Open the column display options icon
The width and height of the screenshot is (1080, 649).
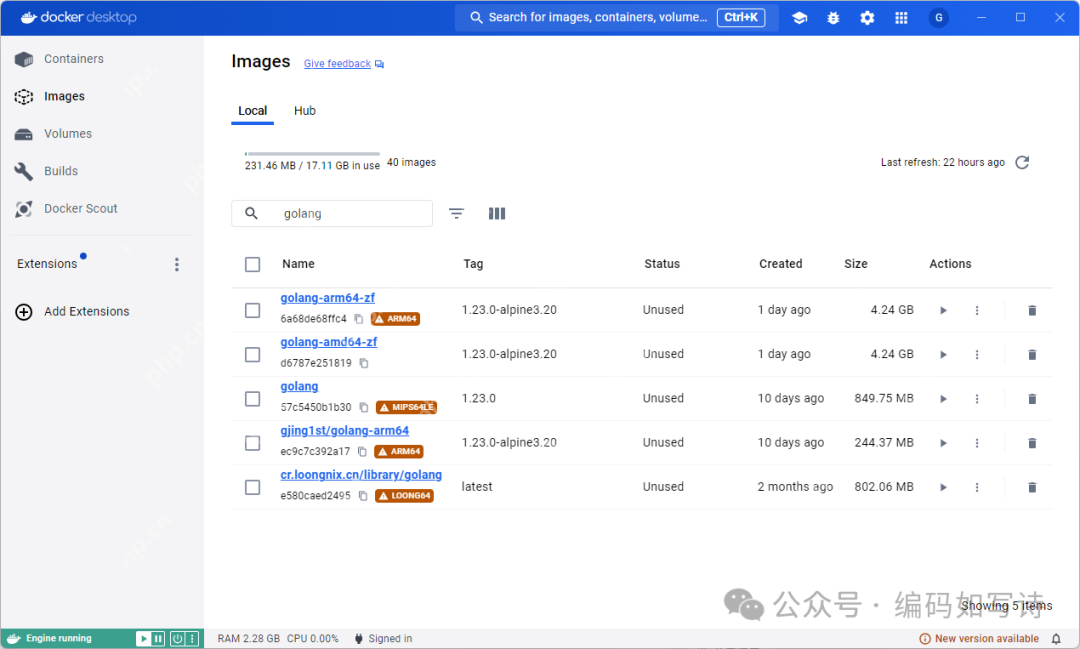[497, 213]
